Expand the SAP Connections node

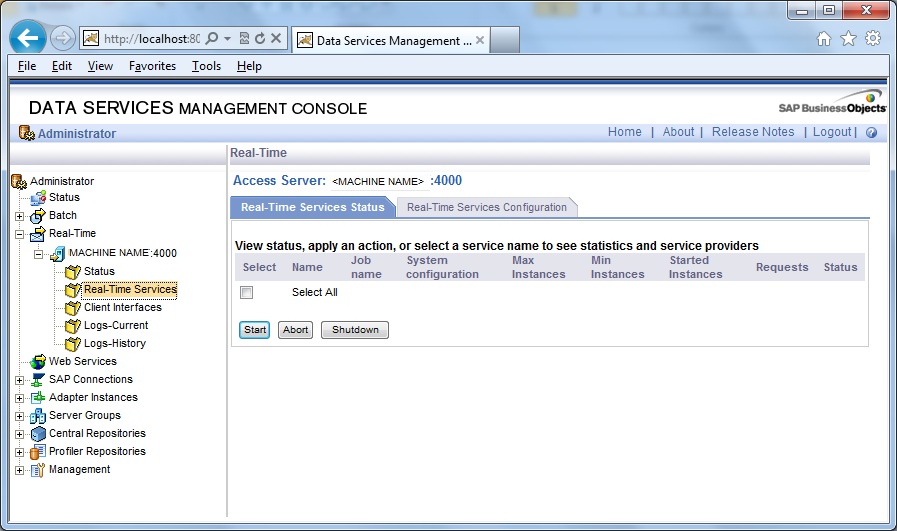[x=19, y=381]
